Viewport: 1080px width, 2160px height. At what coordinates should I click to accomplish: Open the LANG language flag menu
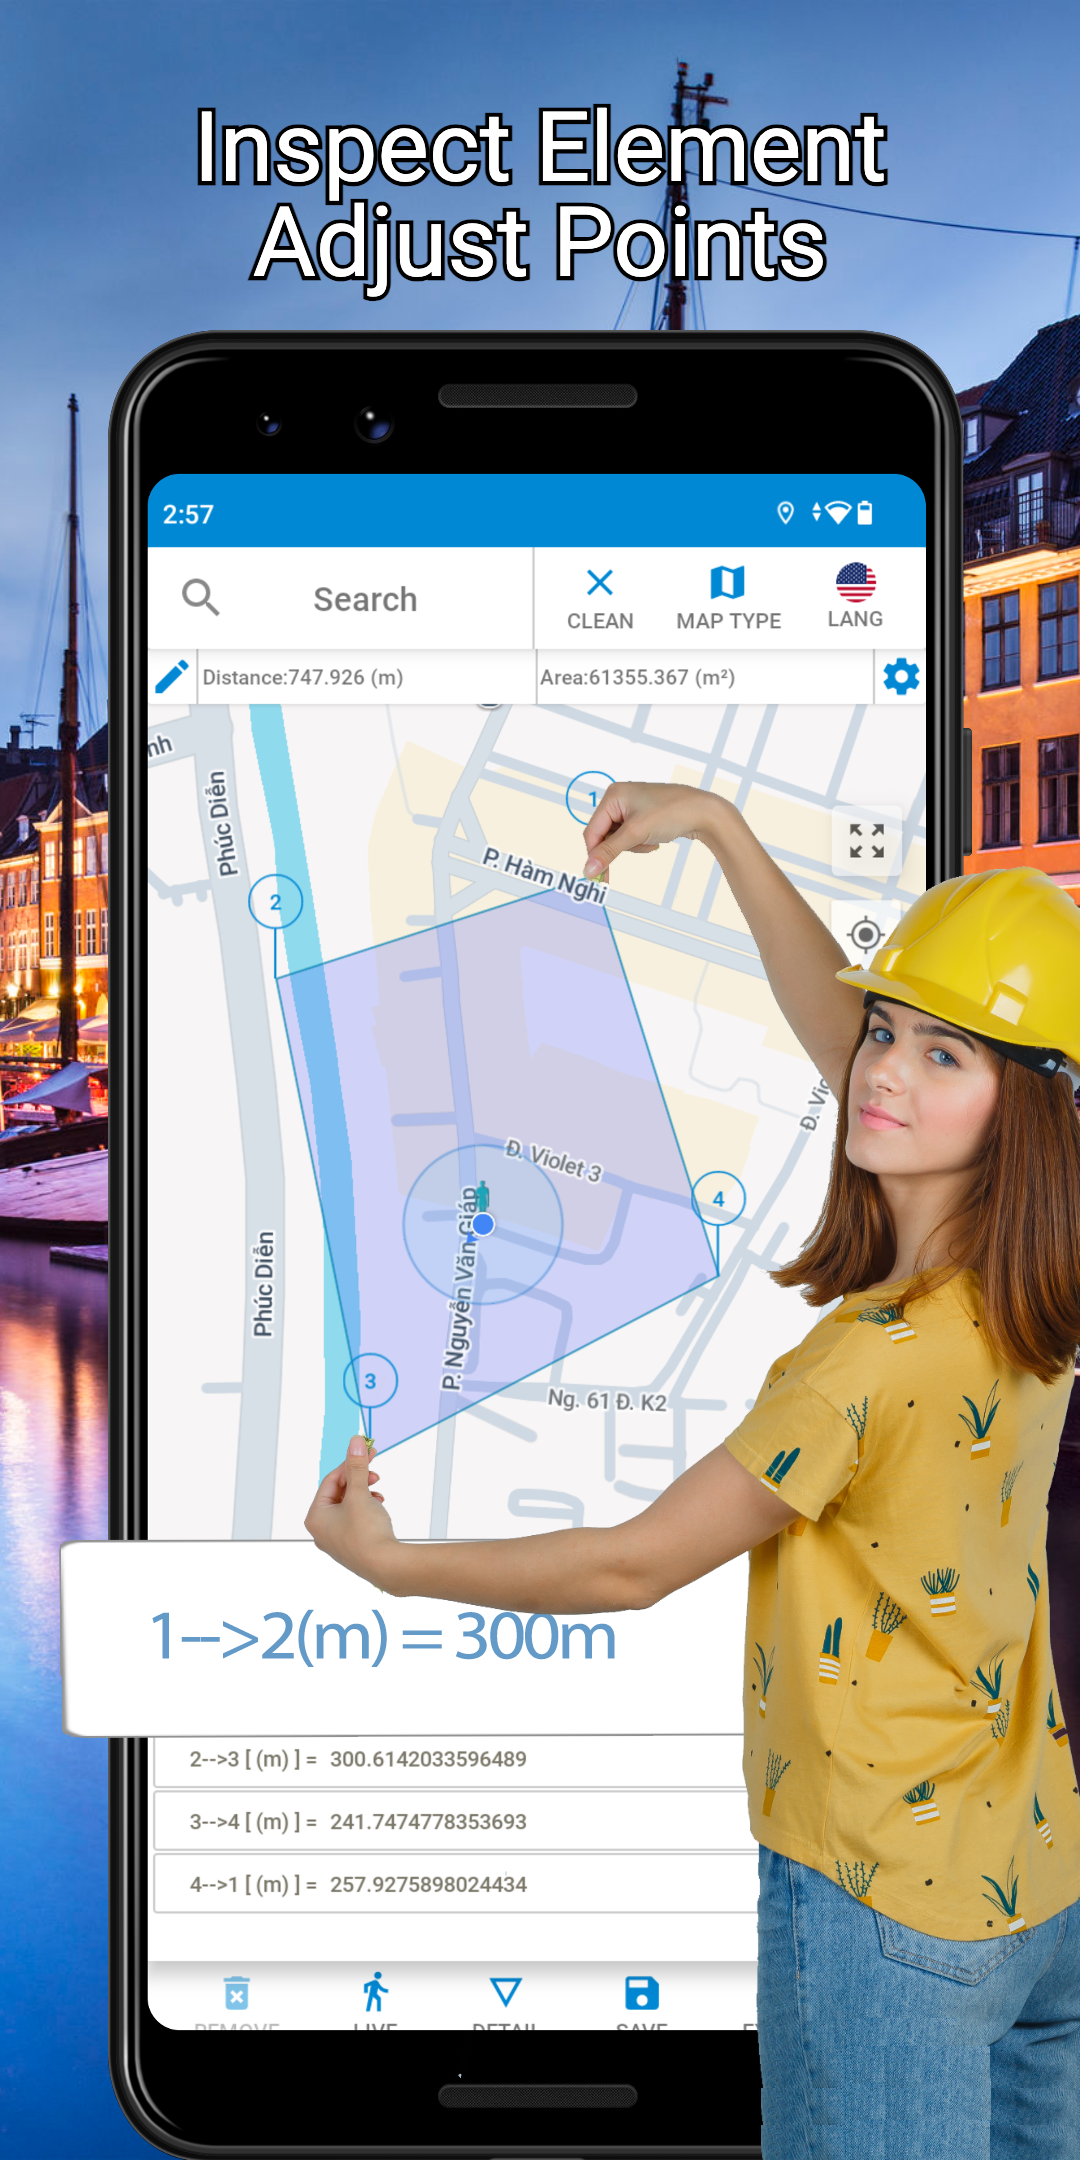(855, 596)
